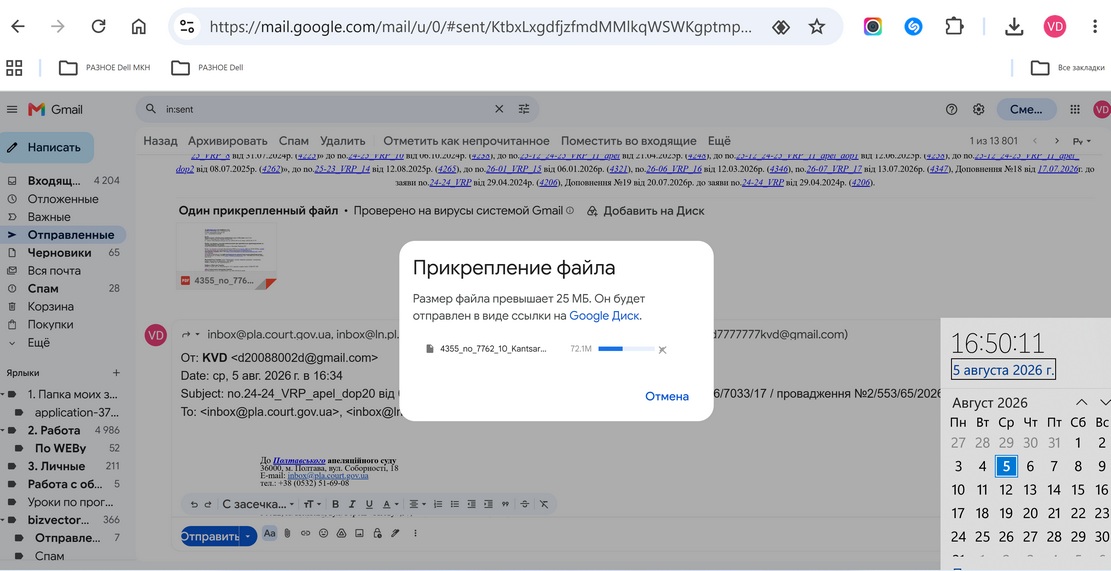Open the search options filter icon
This screenshot has height=571, width=1111.
(x=524, y=109)
